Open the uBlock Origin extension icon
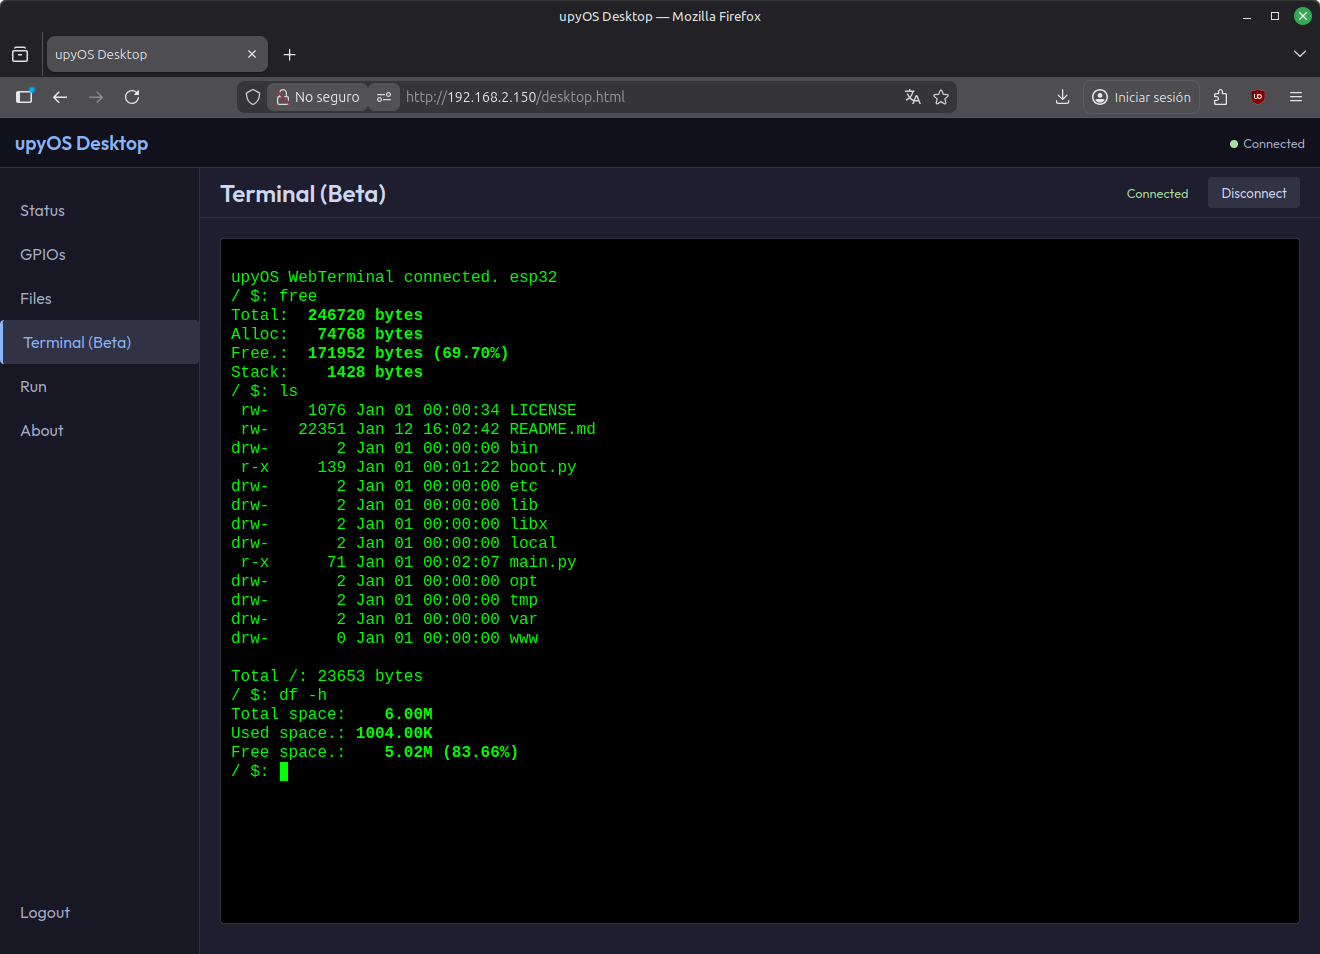 1258,97
